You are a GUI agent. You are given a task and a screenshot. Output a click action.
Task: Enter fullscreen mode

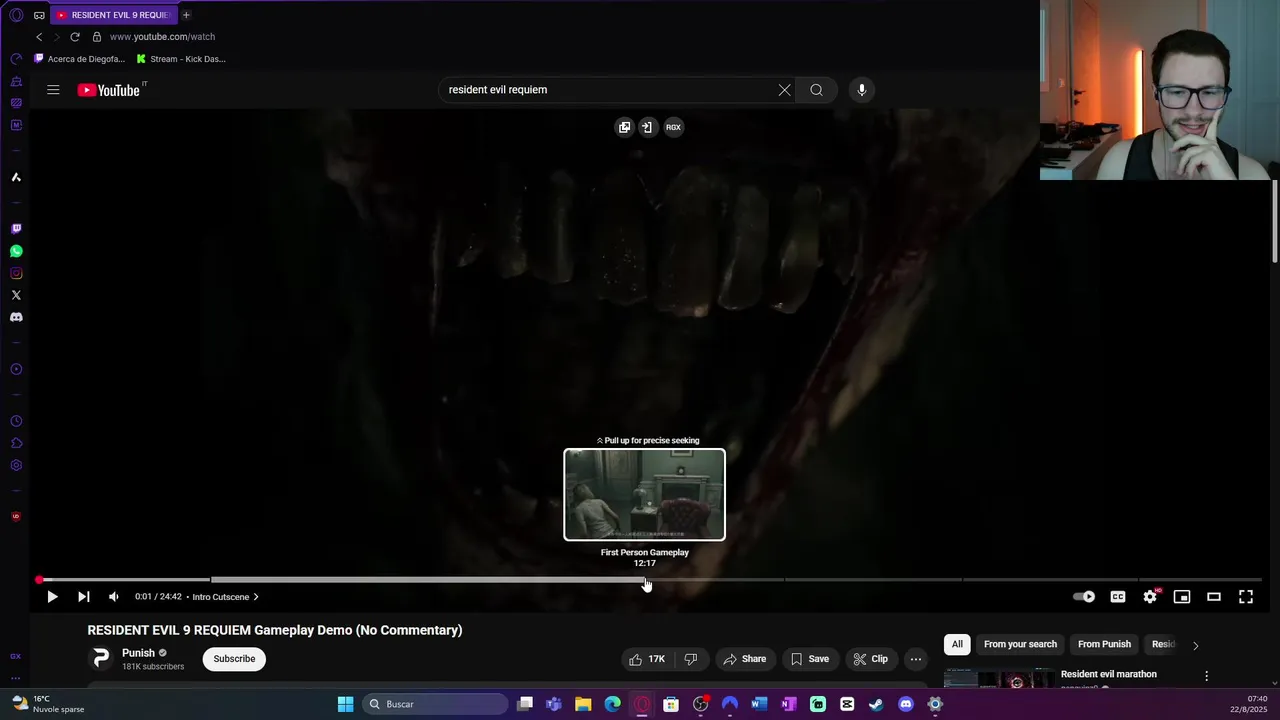1246,597
